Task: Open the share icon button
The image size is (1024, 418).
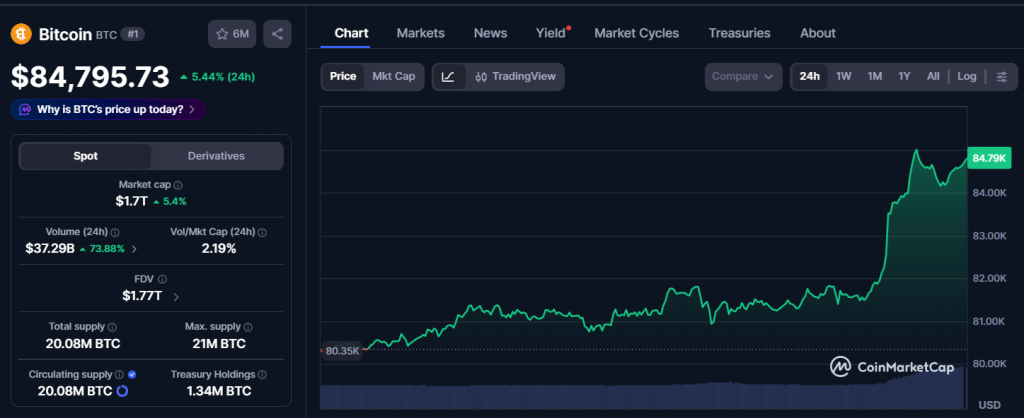Action: tap(278, 34)
